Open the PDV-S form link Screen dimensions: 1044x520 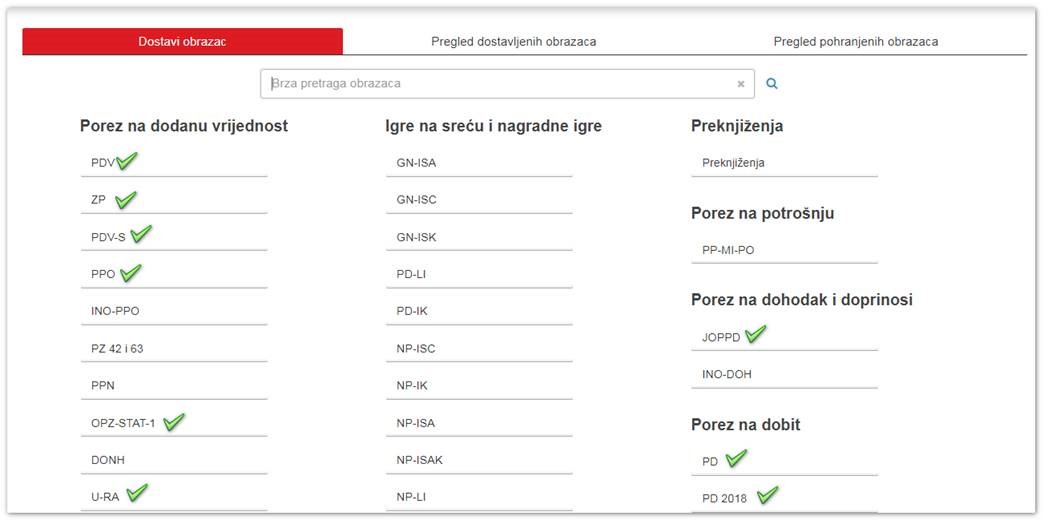click(x=108, y=237)
